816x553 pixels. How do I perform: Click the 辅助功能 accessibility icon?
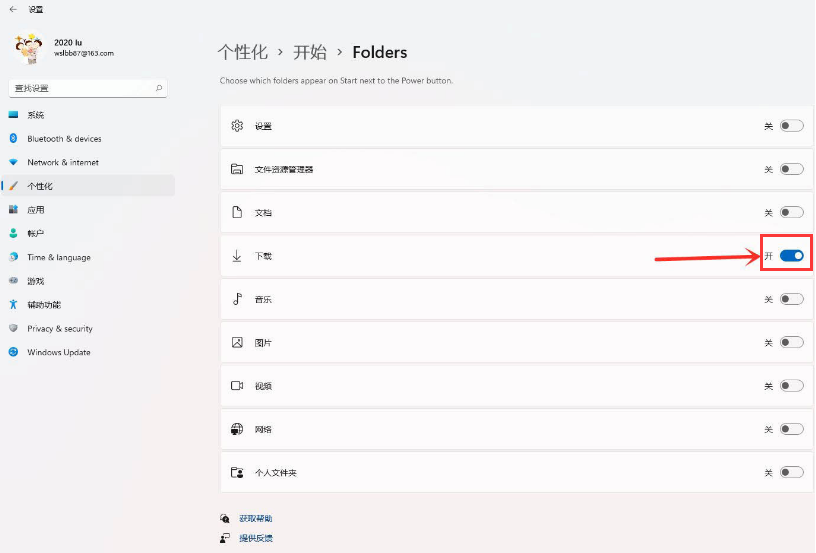14,304
